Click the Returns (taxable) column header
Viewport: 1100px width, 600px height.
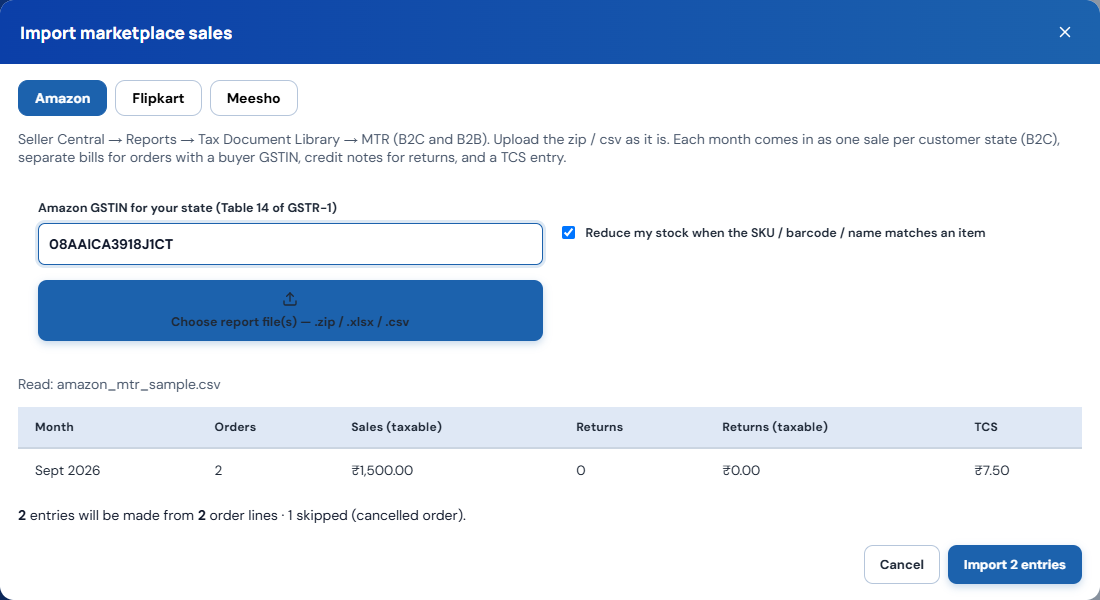(774, 427)
